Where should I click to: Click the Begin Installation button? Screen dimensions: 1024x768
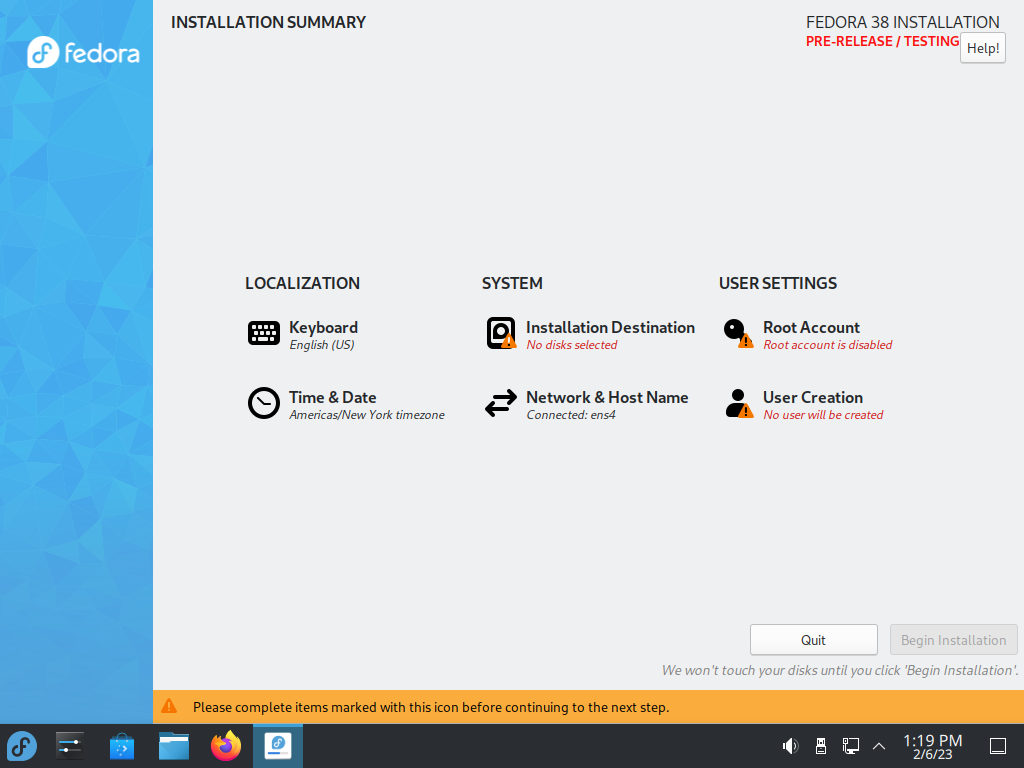(x=953, y=640)
